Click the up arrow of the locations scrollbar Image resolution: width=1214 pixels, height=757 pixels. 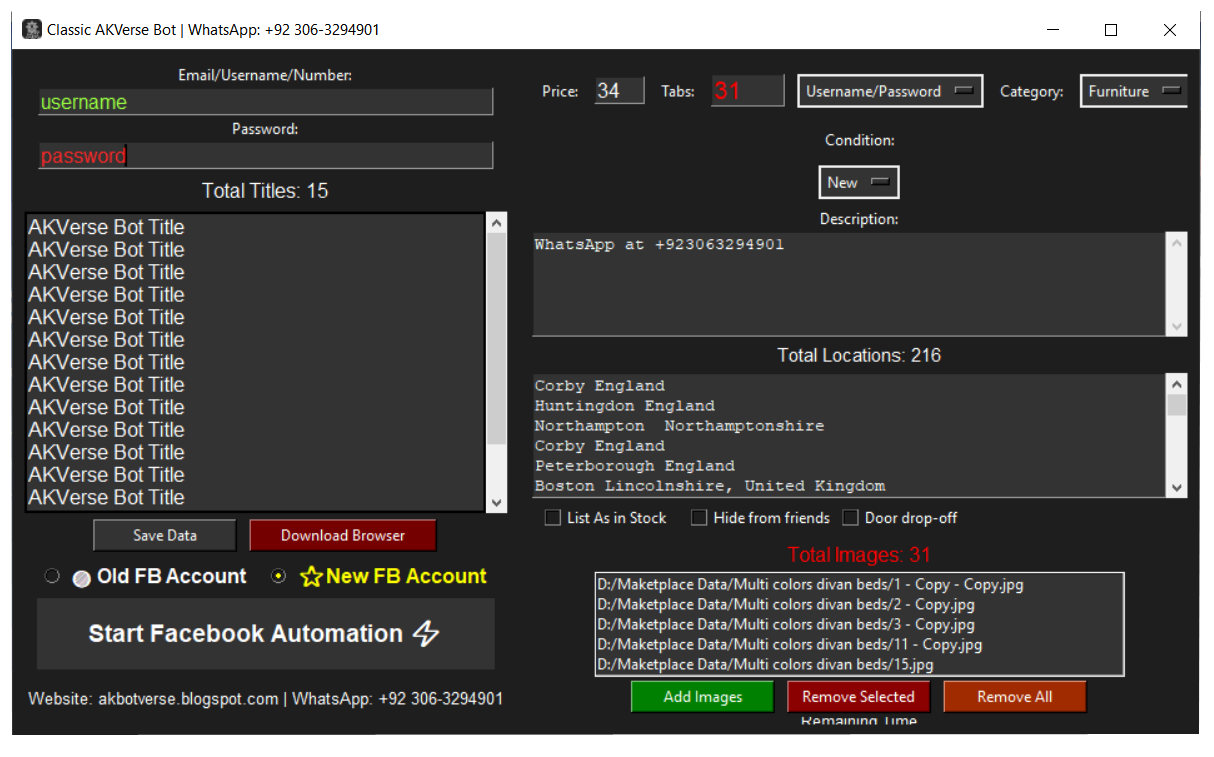pos(1177,384)
